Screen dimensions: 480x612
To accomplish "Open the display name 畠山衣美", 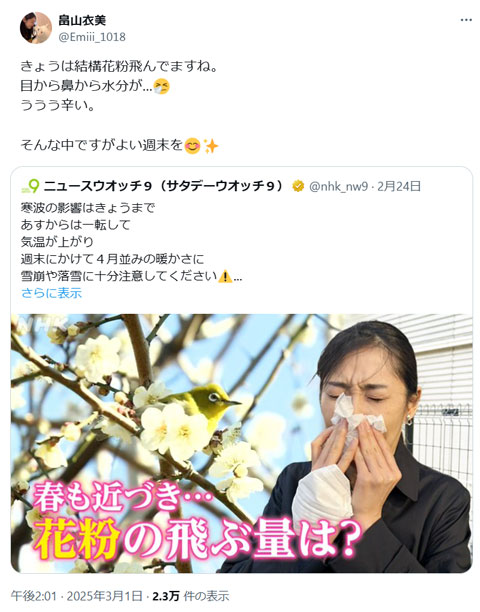I will (x=82, y=20).
